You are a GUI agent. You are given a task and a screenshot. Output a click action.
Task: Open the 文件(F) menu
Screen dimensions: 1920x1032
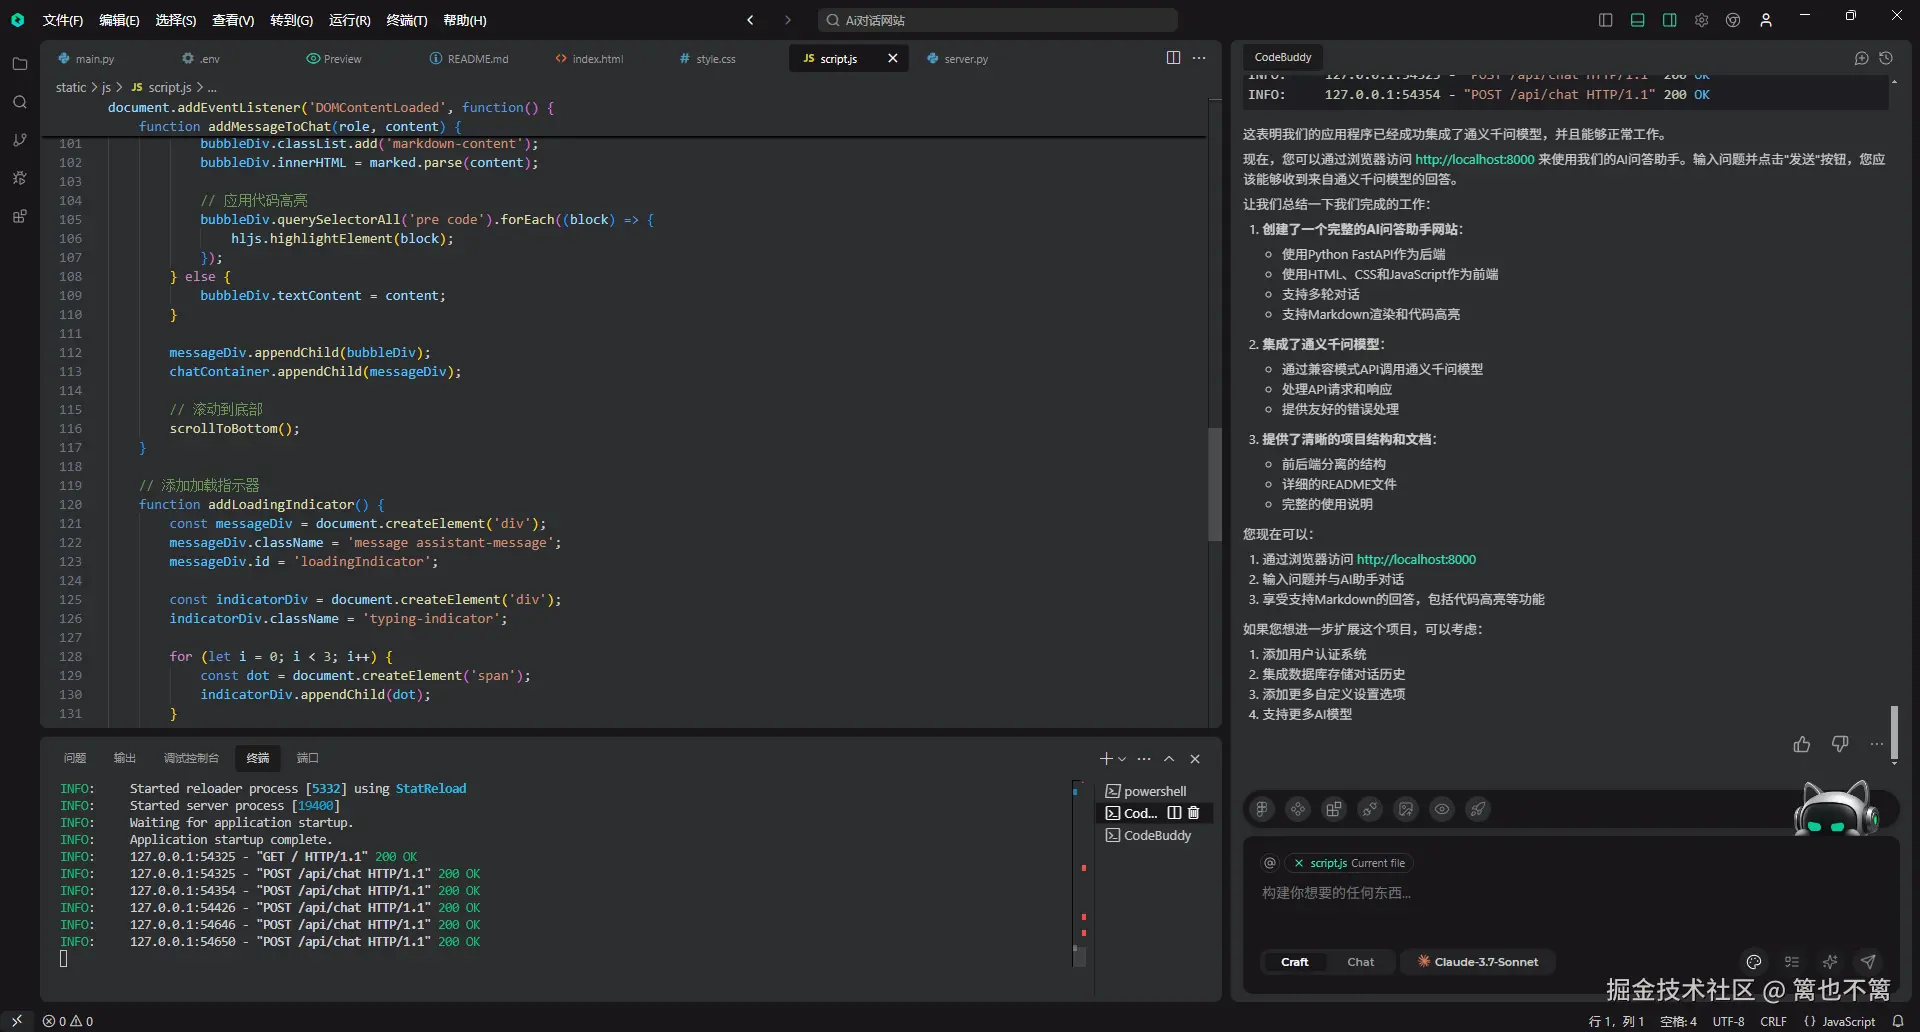[62, 20]
